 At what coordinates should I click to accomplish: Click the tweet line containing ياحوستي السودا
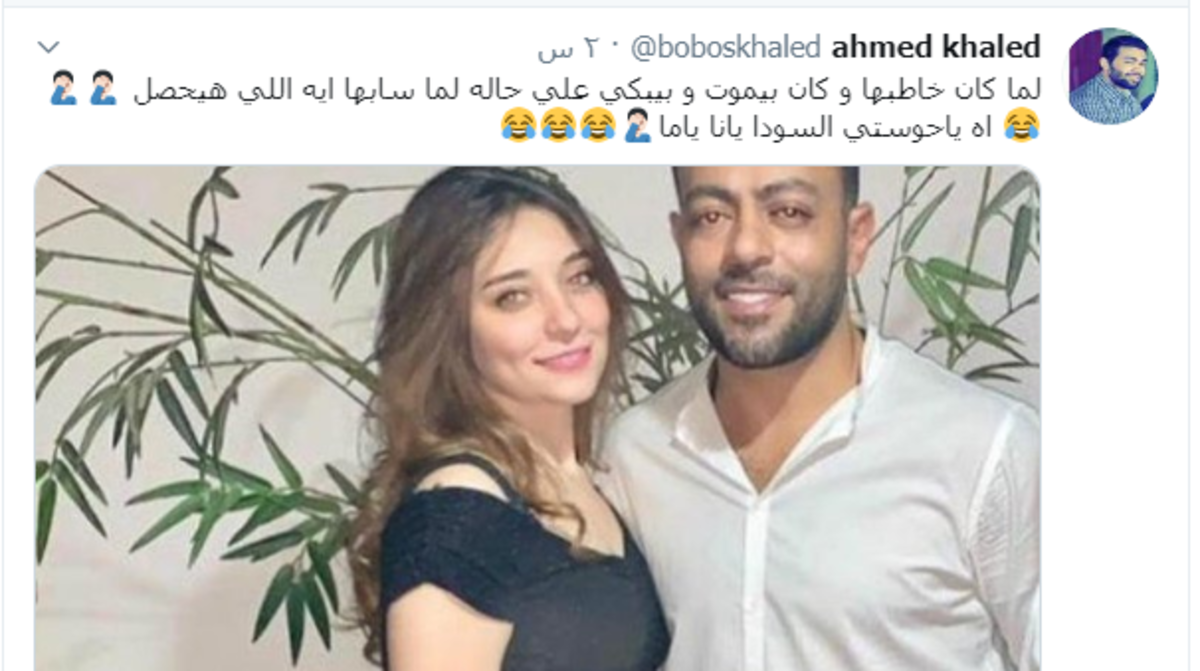tap(769, 126)
